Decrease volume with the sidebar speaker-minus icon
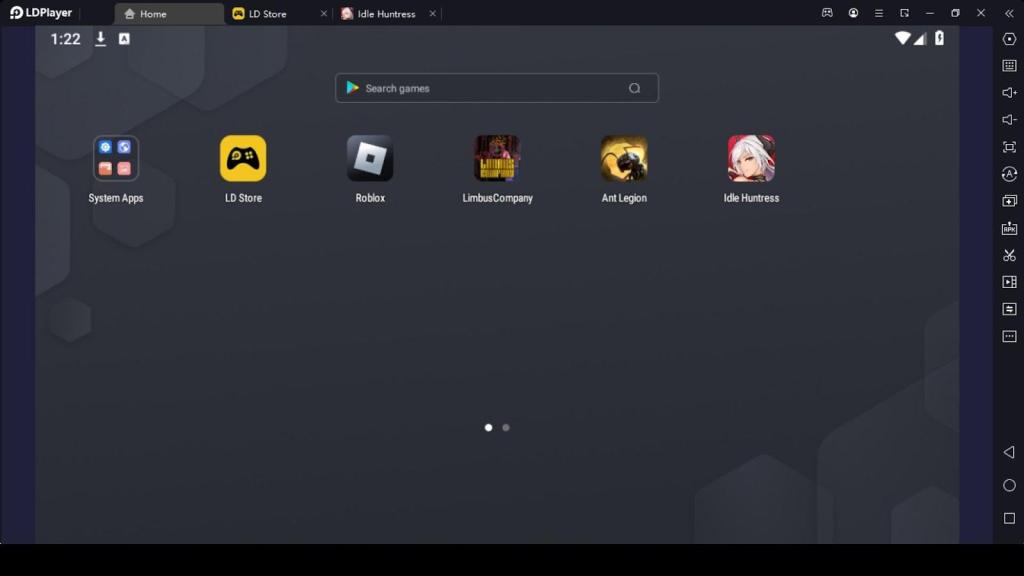 [1009, 120]
